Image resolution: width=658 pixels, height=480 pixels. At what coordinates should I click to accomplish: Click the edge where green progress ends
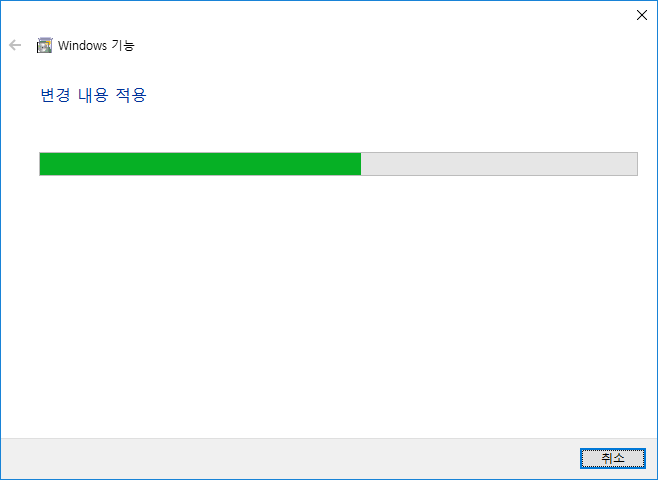tap(361, 164)
